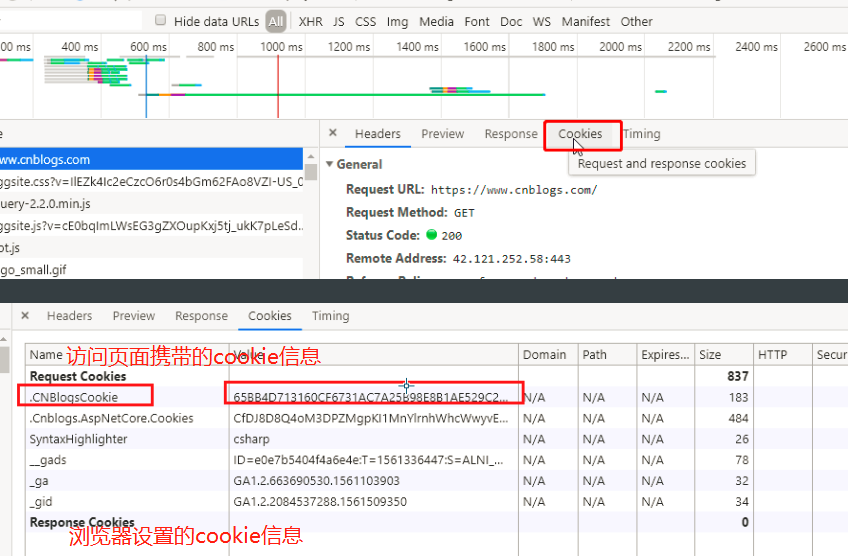Filter requests by Font
848x556 pixels.
476,22
